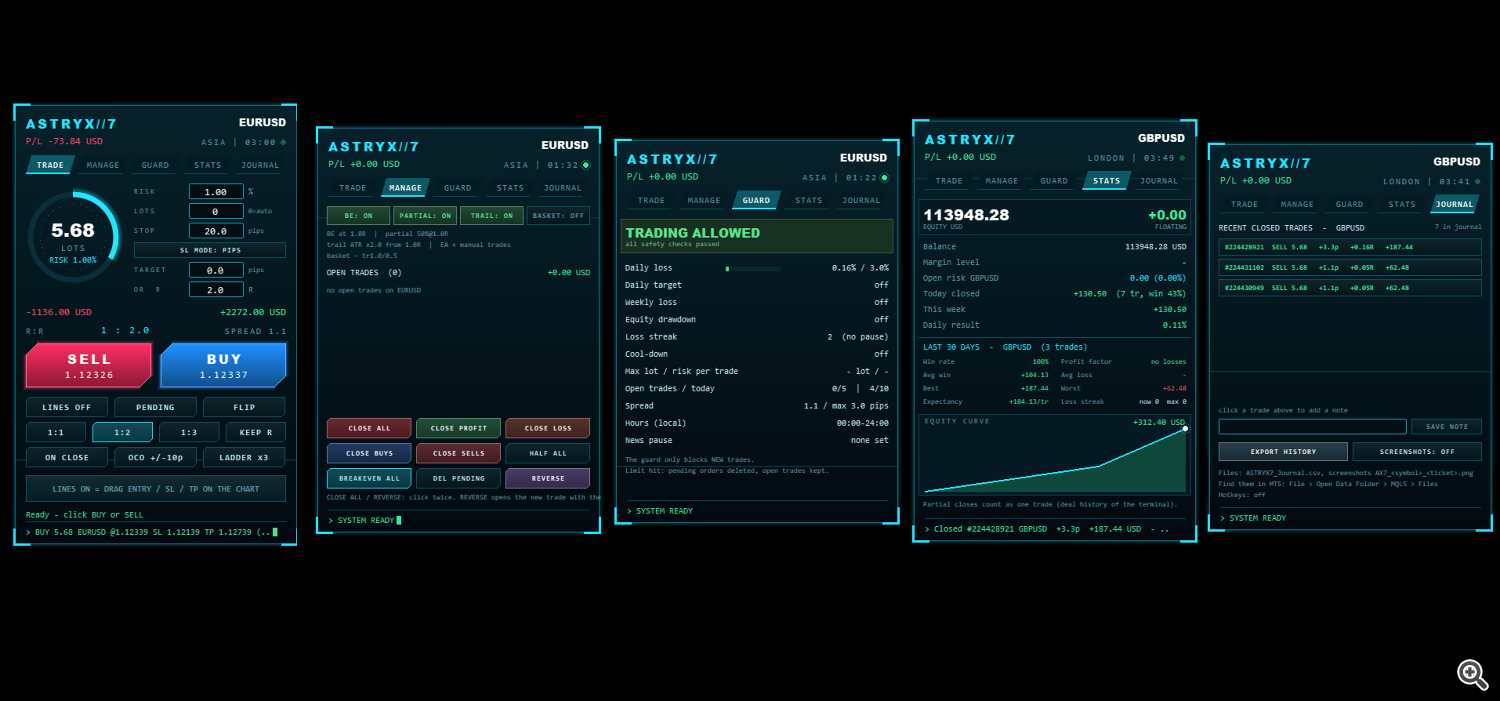Click the CLOSE BUYS button

click(369, 453)
